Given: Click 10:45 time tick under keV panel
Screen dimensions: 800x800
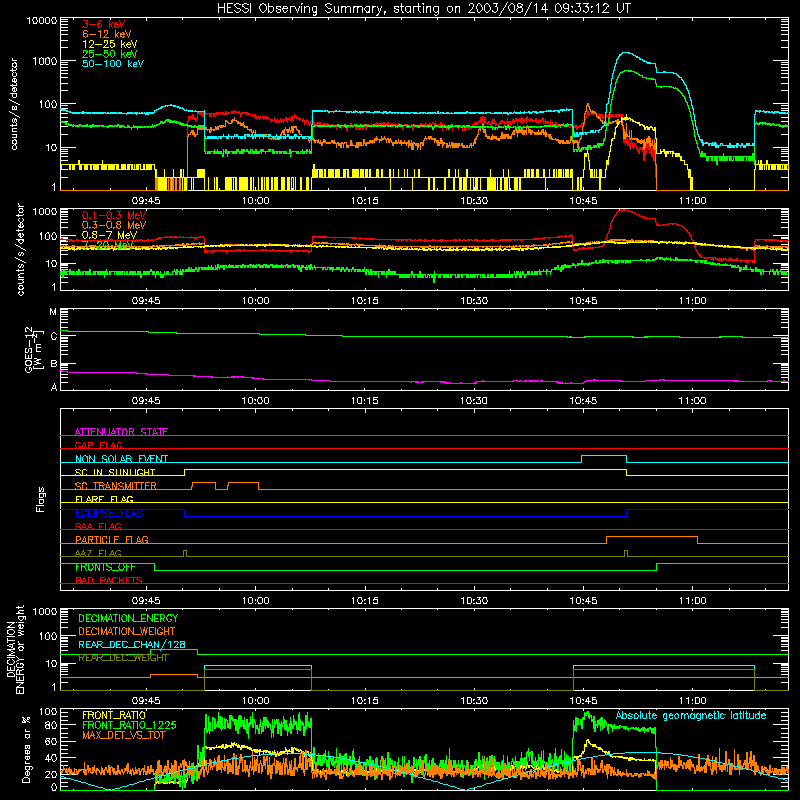Looking at the screenshot, I should coord(583,201).
